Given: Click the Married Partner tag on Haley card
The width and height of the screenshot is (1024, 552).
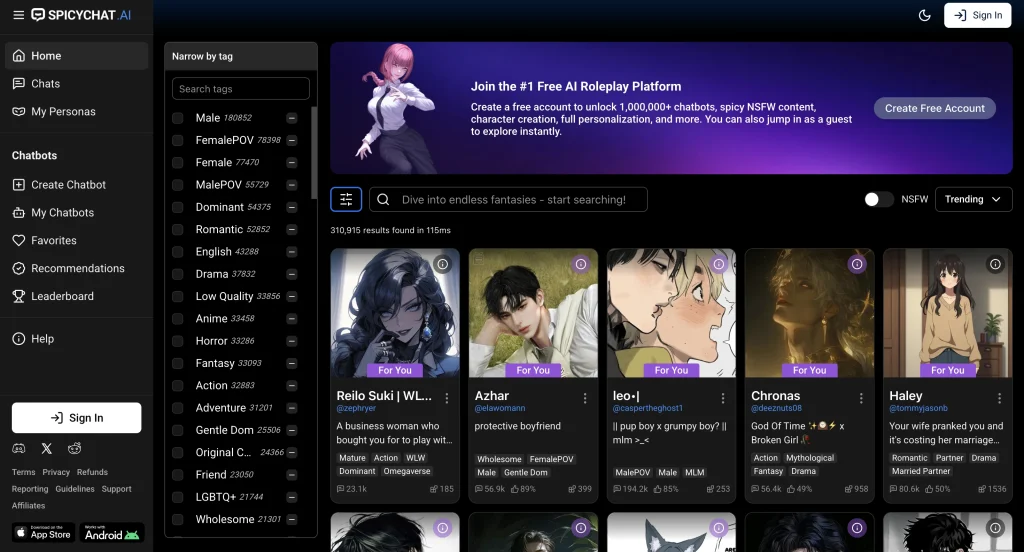Looking at the screenshot, I should 921,471.
